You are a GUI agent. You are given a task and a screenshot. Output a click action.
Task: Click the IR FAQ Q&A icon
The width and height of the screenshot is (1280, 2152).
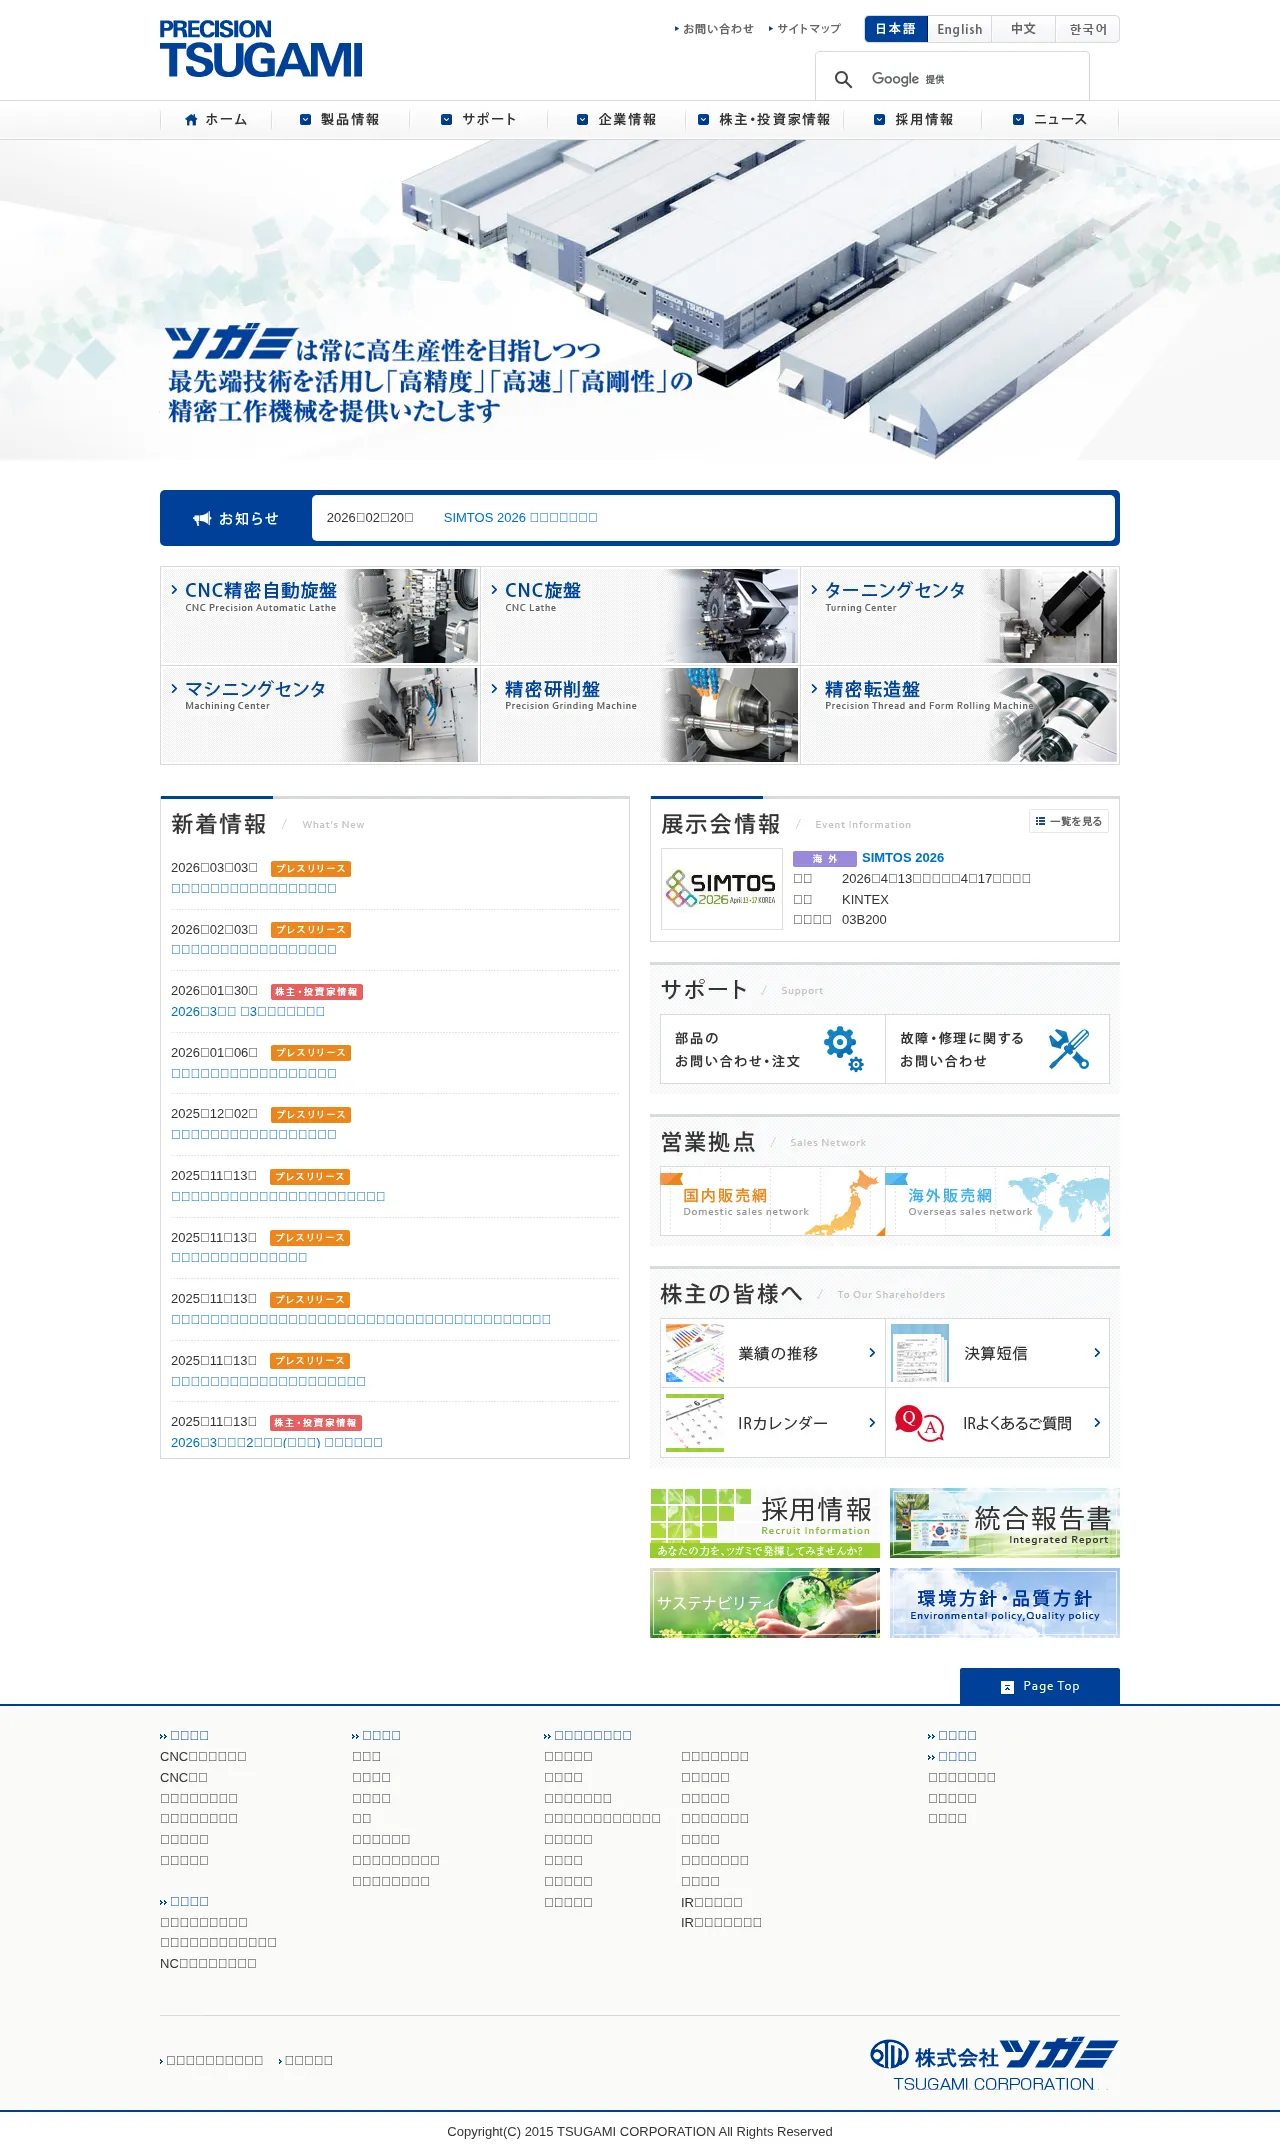tap(918, 1423)
